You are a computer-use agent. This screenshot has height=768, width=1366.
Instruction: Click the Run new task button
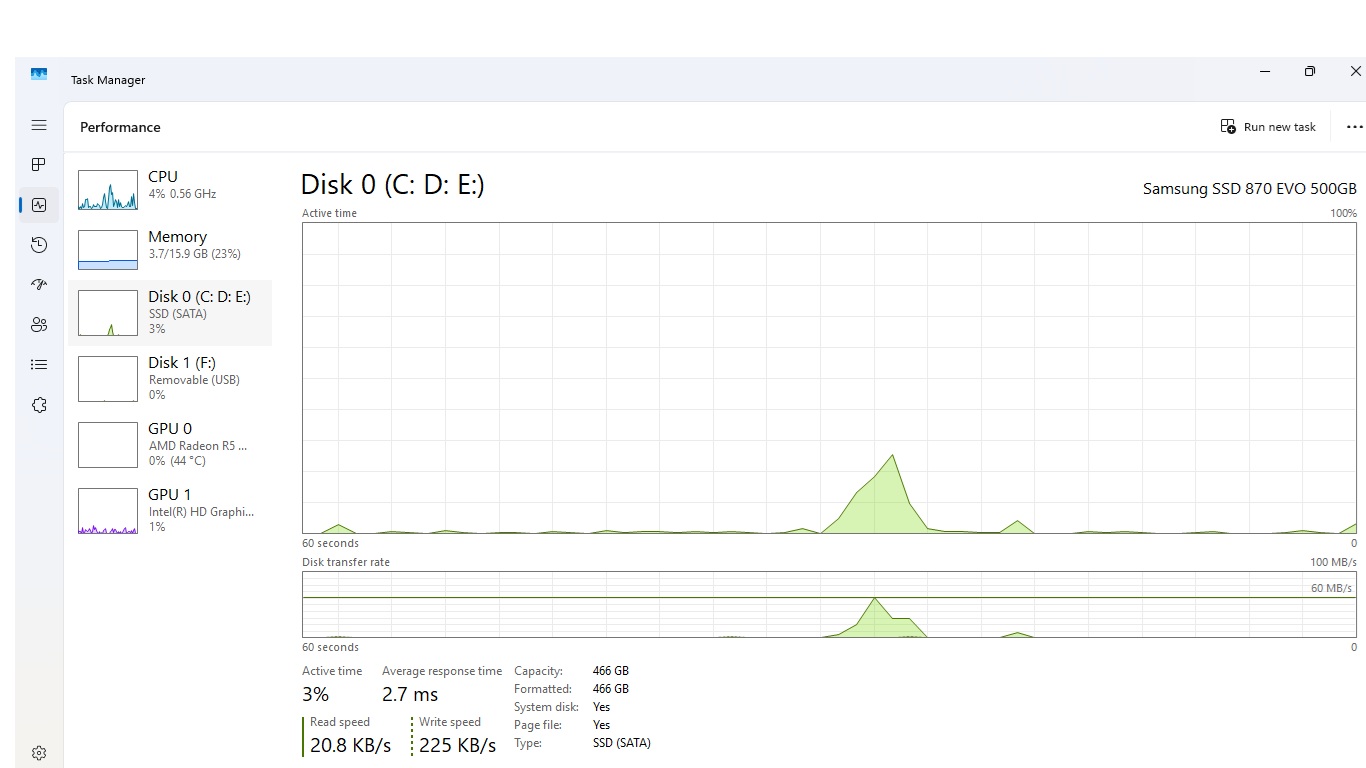coord(1268,127)
